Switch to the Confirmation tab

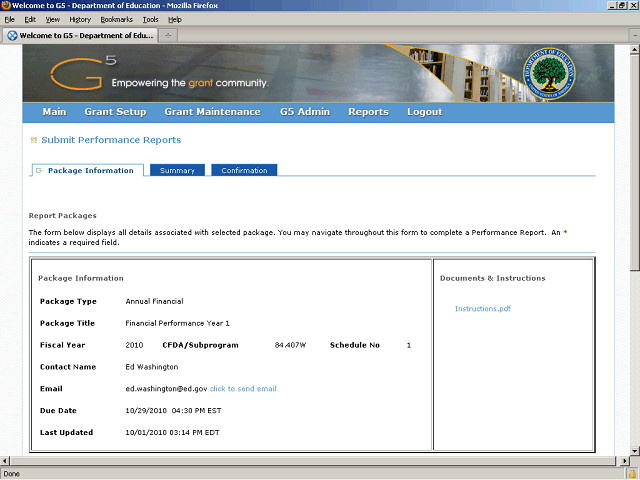click(x=244, y=170)
